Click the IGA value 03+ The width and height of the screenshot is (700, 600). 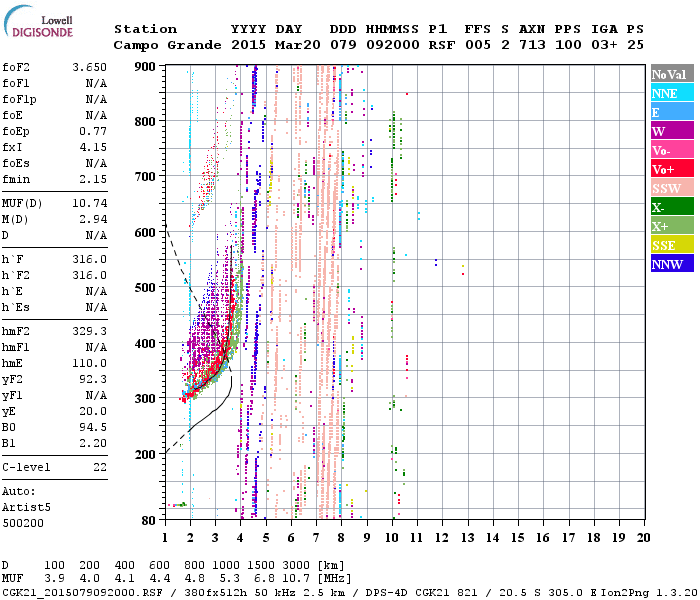point(604,45)
